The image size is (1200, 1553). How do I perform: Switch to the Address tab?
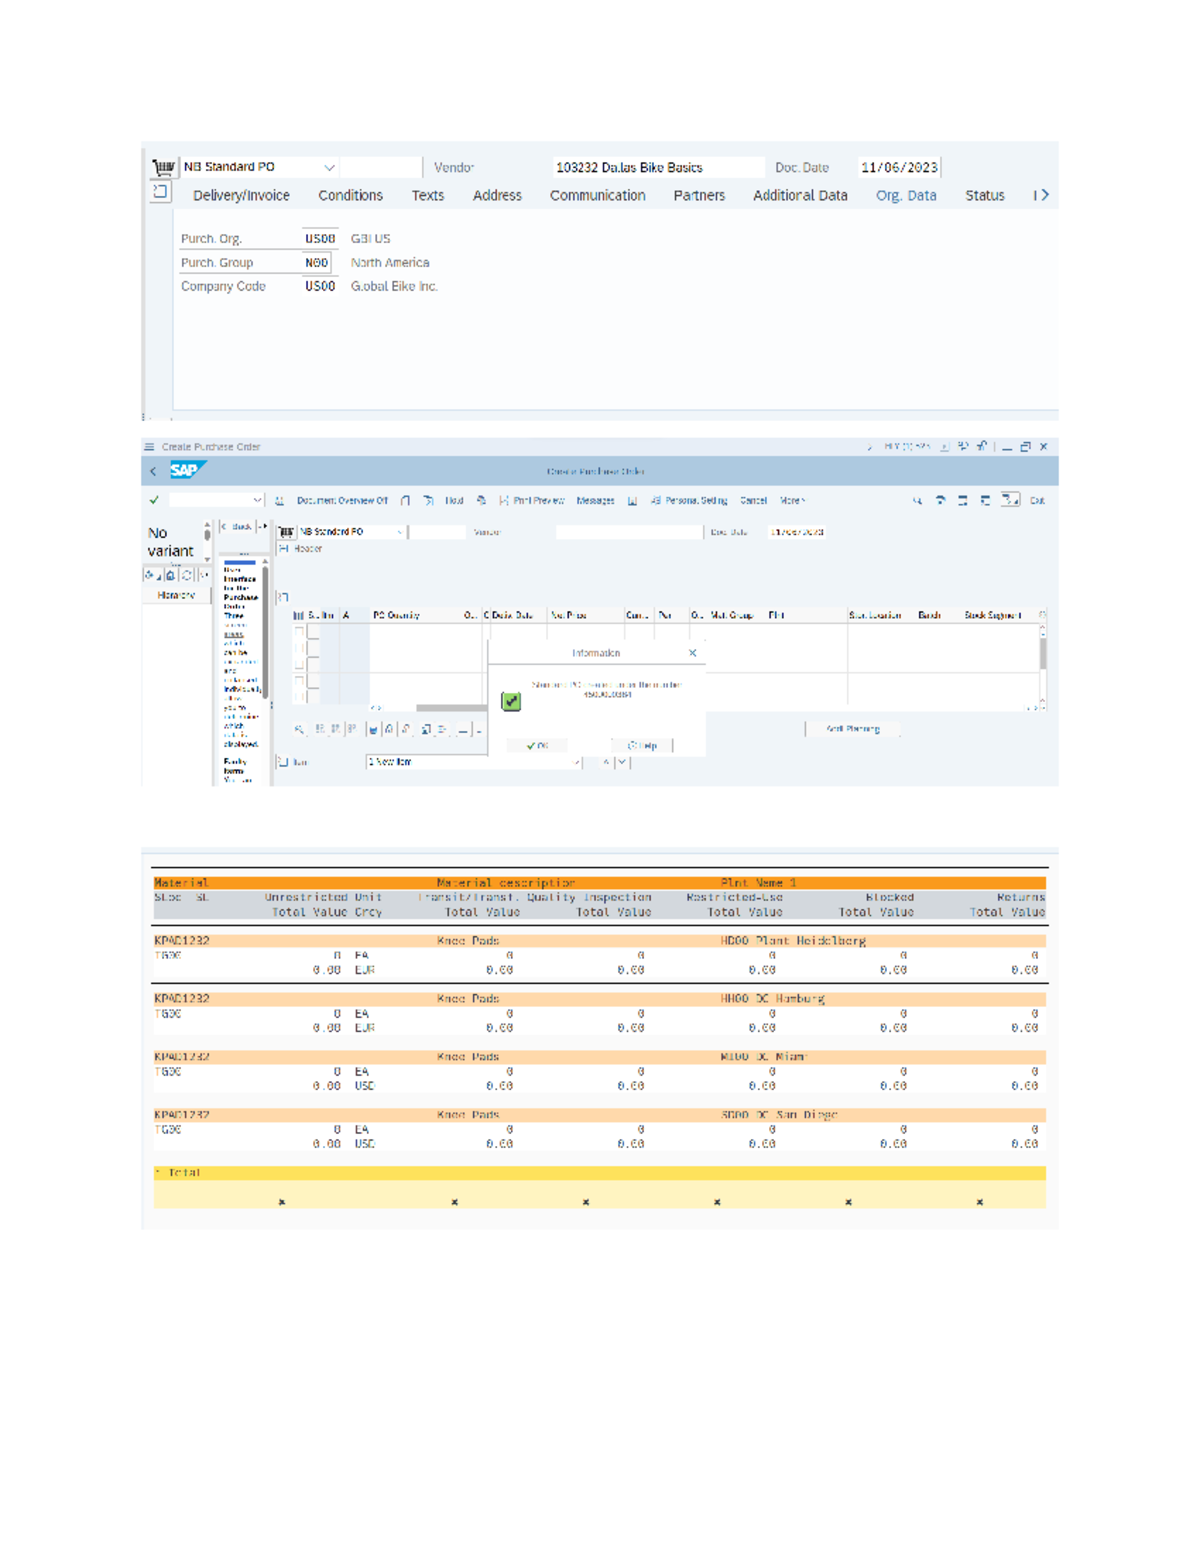coord(497,195)
